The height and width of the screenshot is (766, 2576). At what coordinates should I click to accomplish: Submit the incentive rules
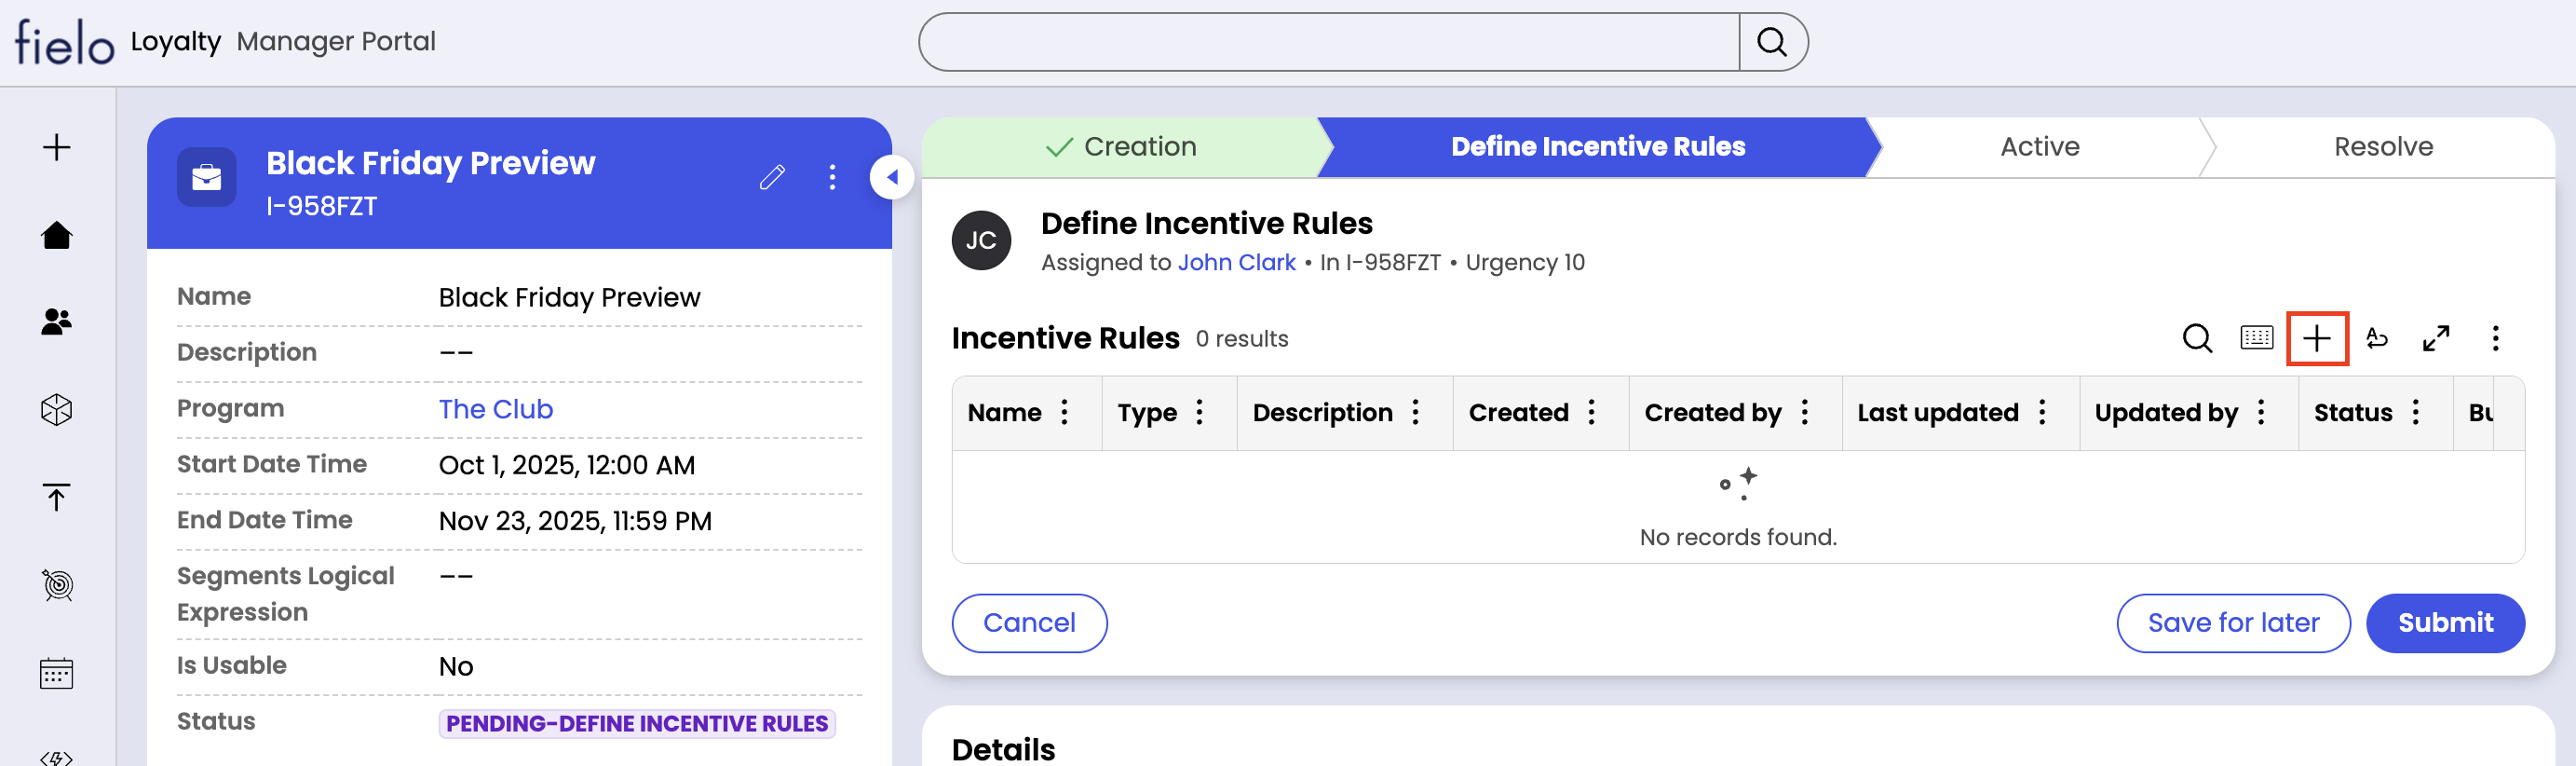click(x=2445, y=623)
